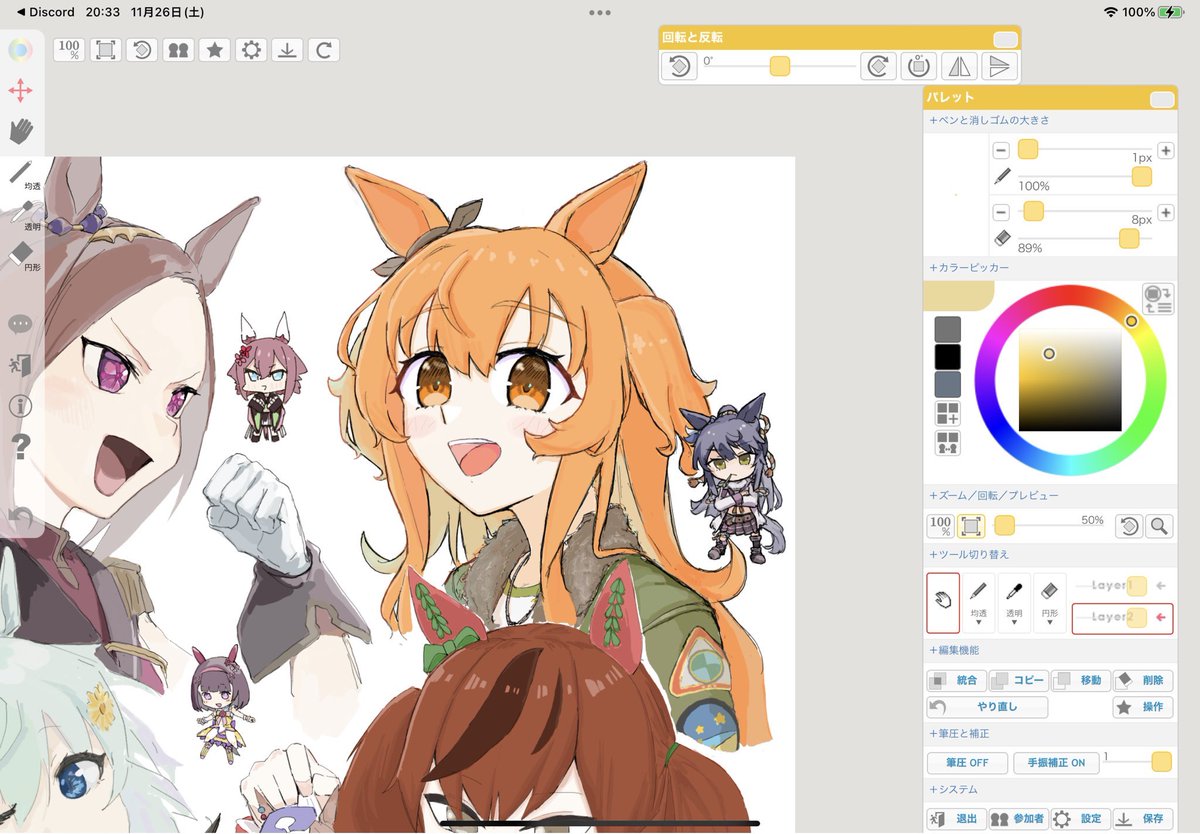
Task: Collapse the 編集機能 section
Action: pyautogui.click(x=954, y=650)
